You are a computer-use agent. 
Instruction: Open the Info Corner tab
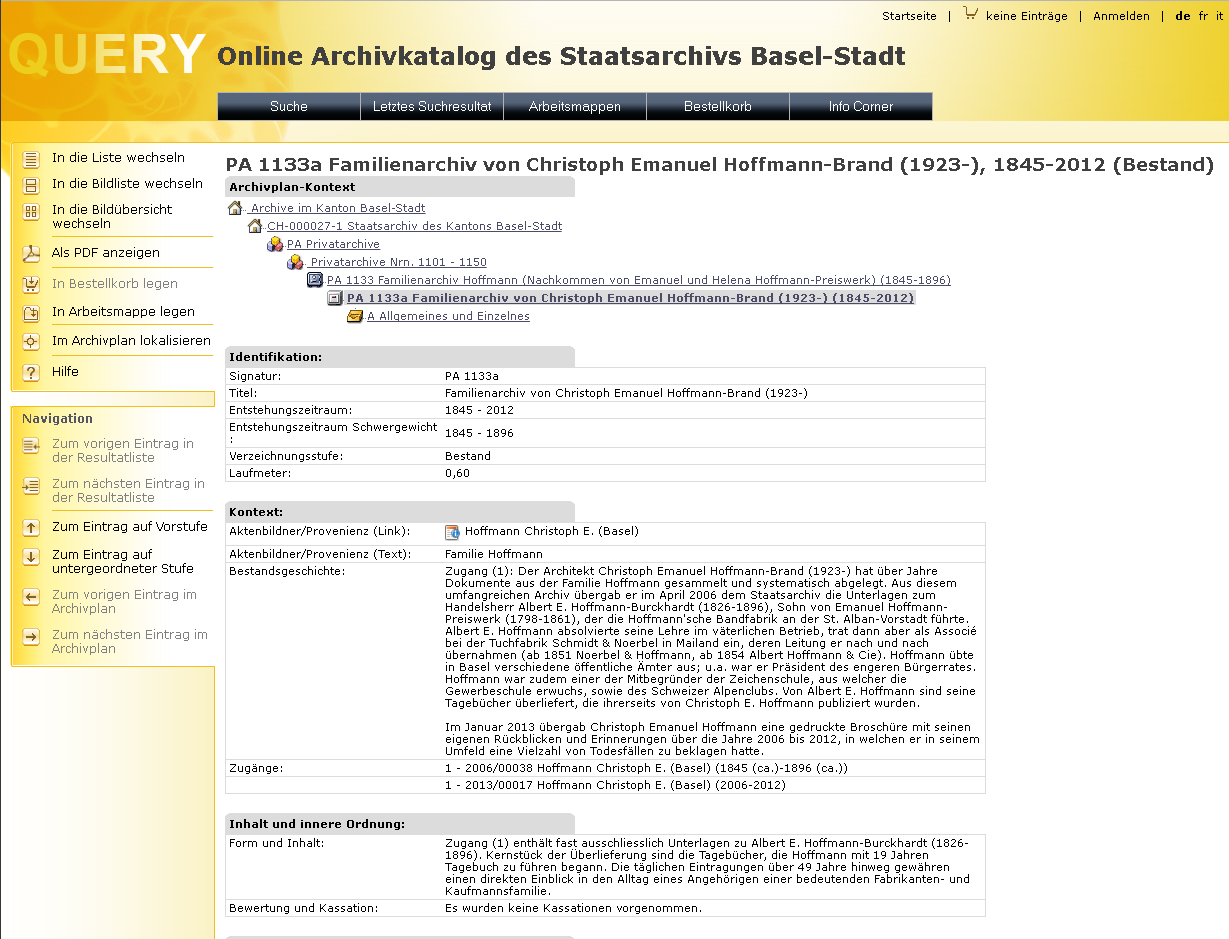tap(860, 107)
